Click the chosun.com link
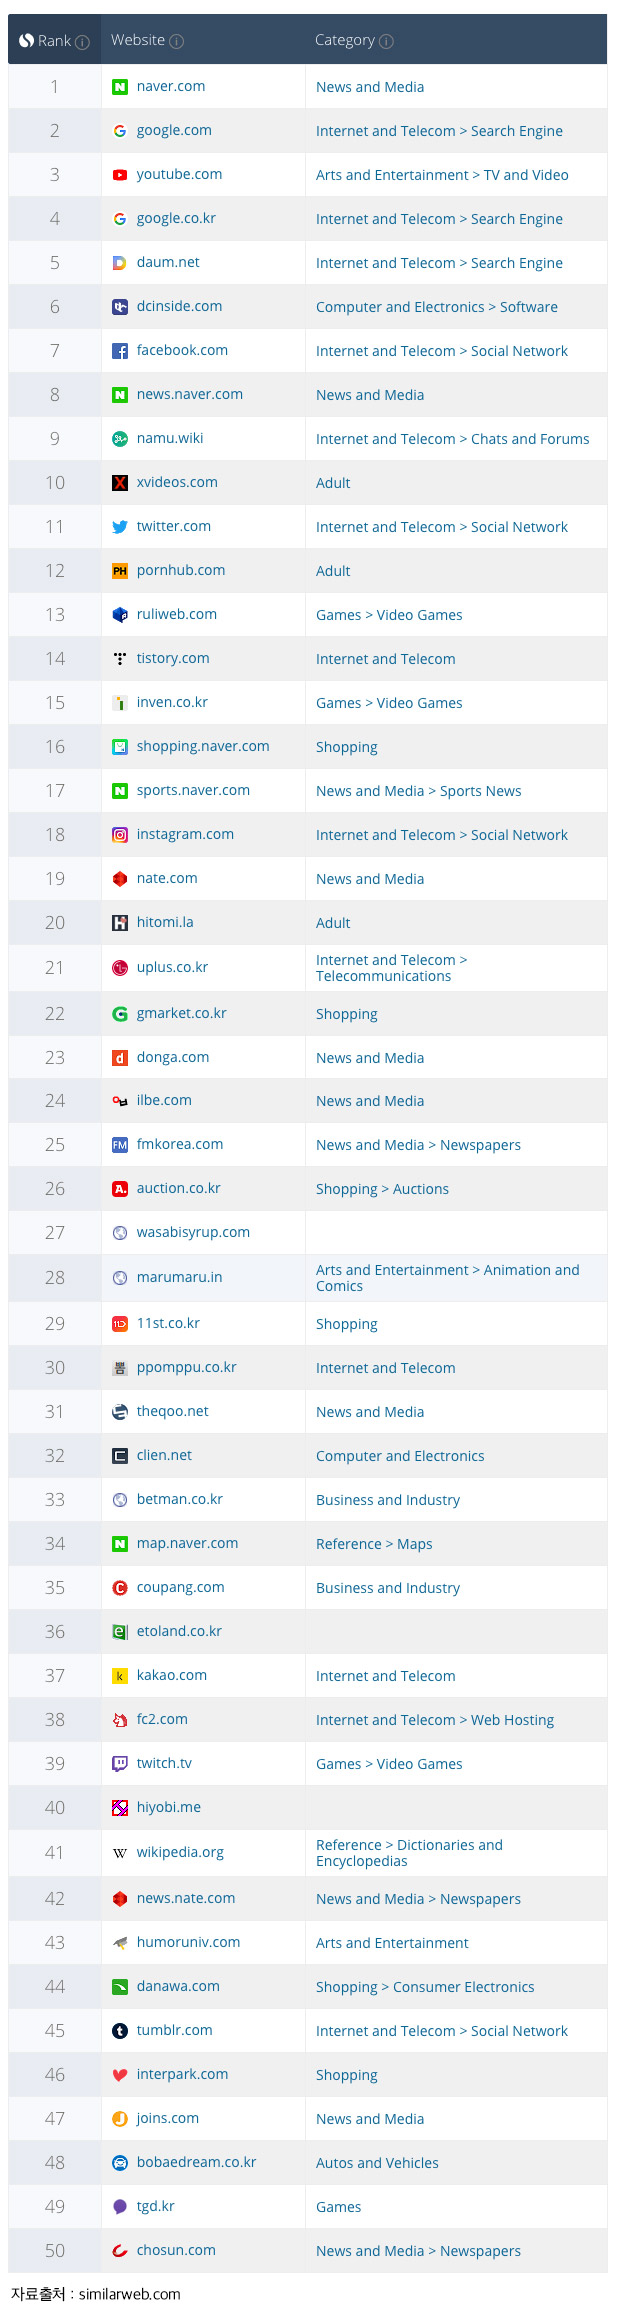 tap(176, 2251)
